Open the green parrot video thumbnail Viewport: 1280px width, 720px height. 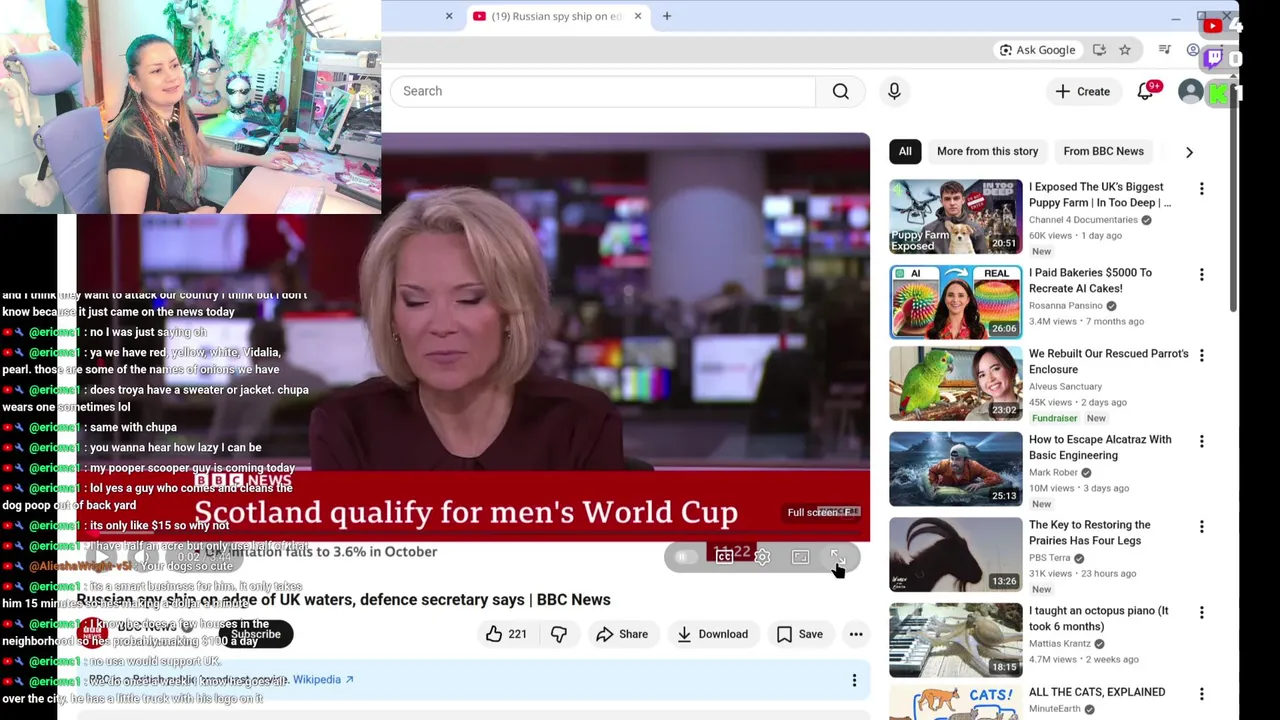click(x=956, y=383)
